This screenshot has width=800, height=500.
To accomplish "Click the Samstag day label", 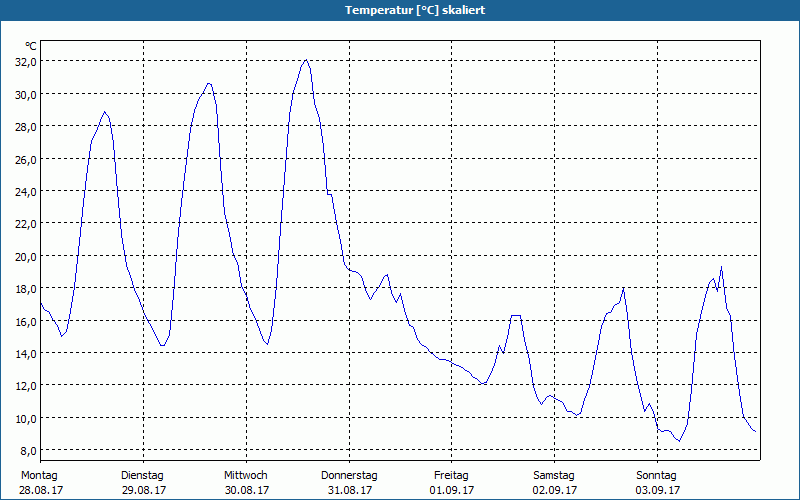I will pyautogui.click(x=554, y=476).
